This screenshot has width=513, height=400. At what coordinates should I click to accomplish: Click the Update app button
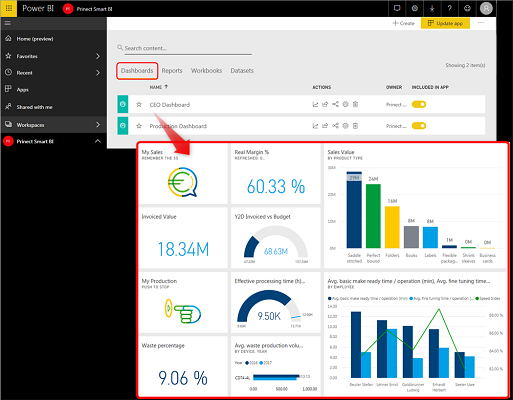445,23
